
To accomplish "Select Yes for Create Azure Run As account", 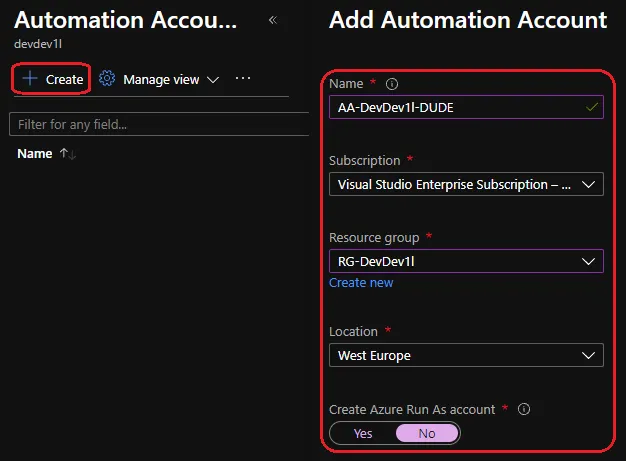I will 363,433.
